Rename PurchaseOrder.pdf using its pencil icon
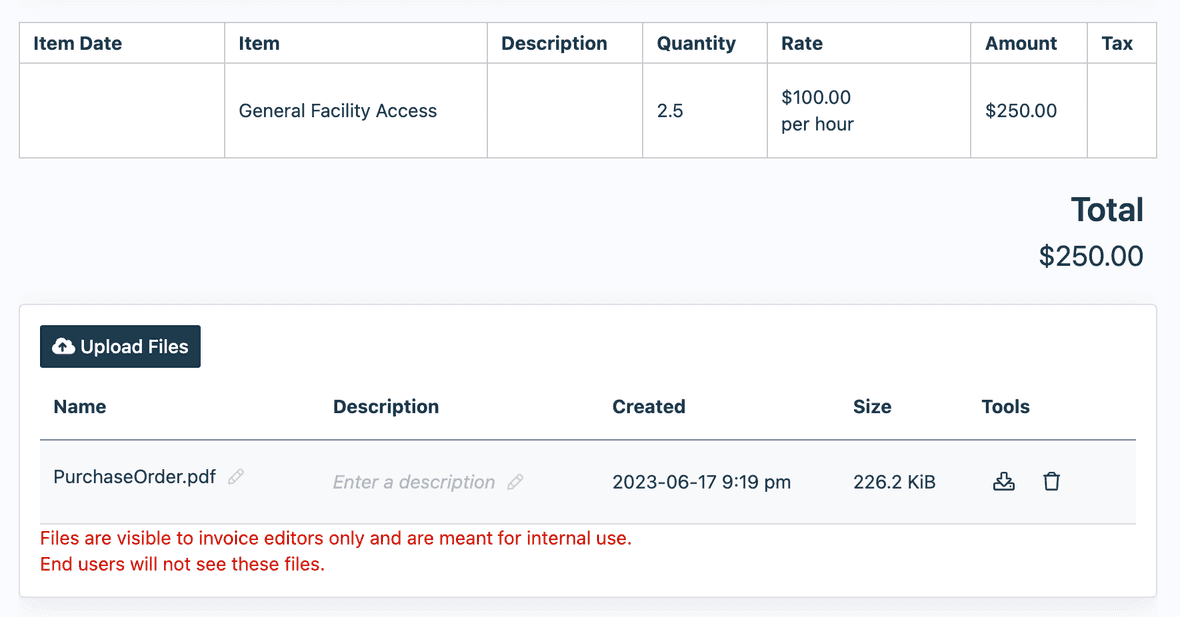 tap(235, 477)
